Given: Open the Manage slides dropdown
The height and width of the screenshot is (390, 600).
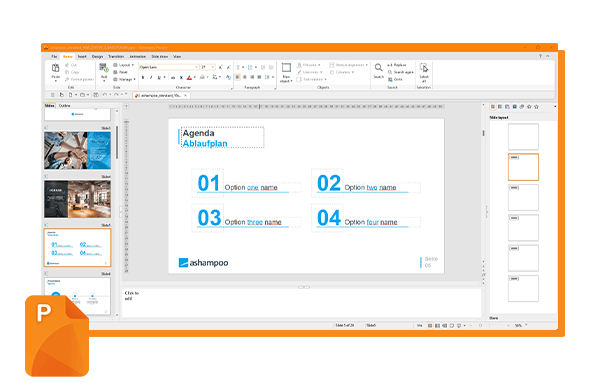Looking at the screenshot, I should 124,79.
